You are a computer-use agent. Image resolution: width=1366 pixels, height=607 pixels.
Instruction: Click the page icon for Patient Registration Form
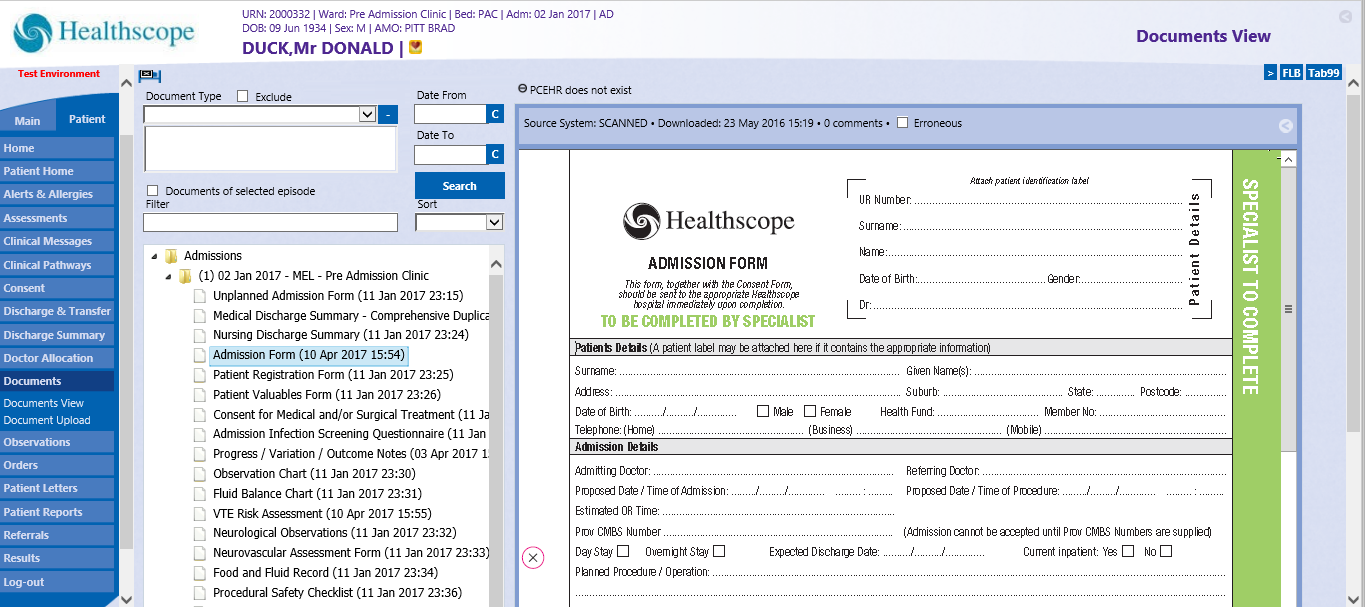click(199, 375)
